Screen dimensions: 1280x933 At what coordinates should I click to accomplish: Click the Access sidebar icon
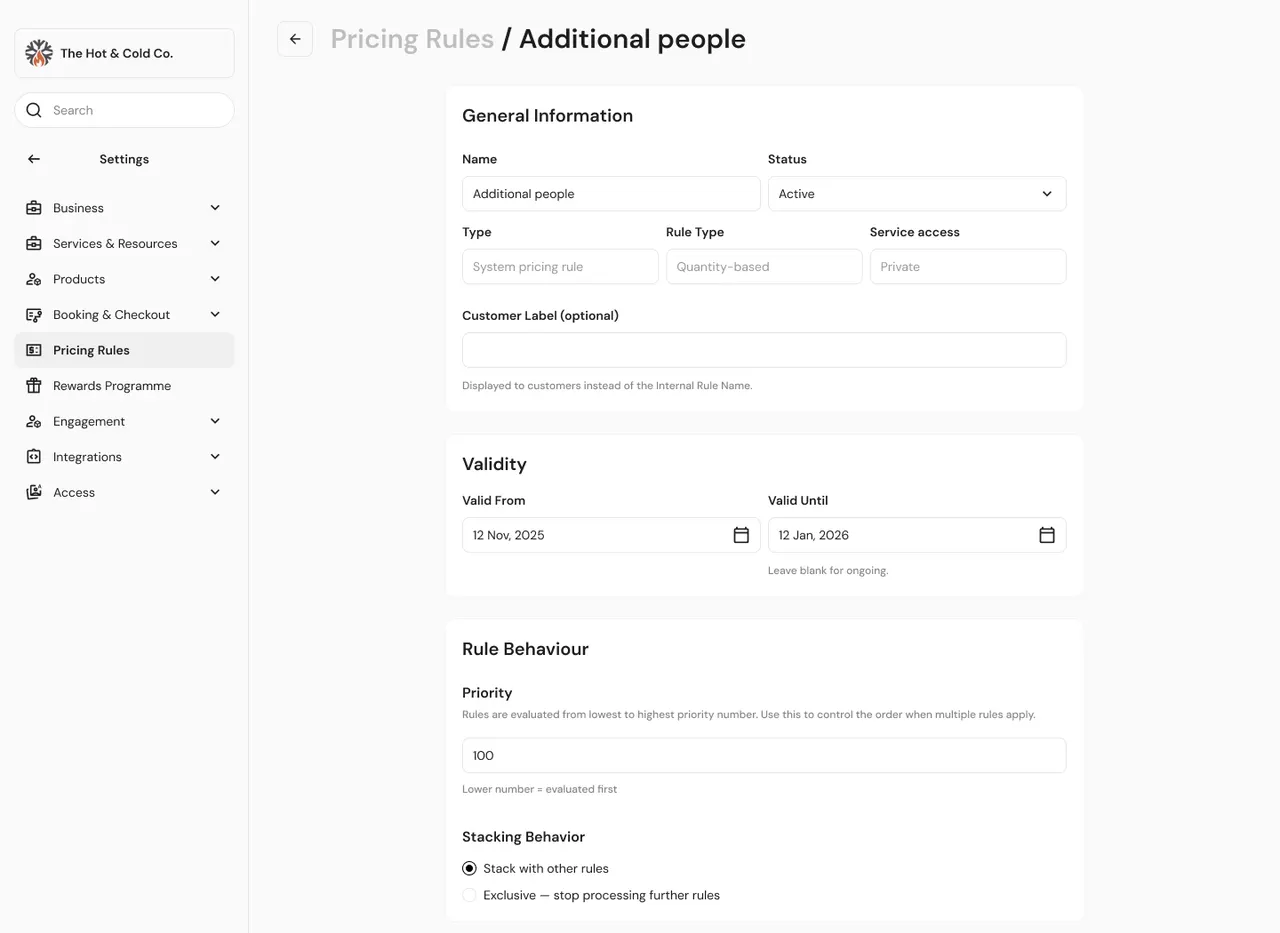click(x=34, y=492)
